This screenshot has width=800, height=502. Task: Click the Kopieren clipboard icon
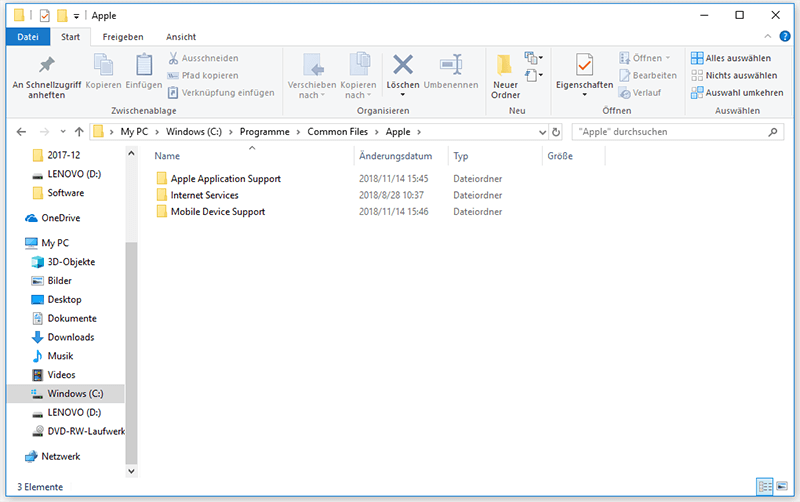pyautogui.click(x=104, y=65)
